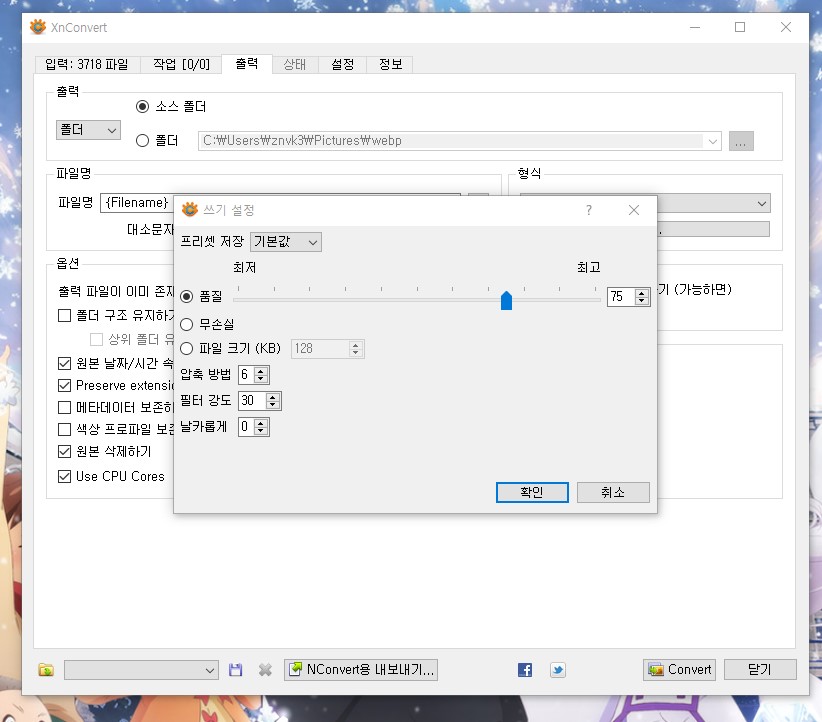Click the 취소 button

pyautogui.click(x=613, y=492)
